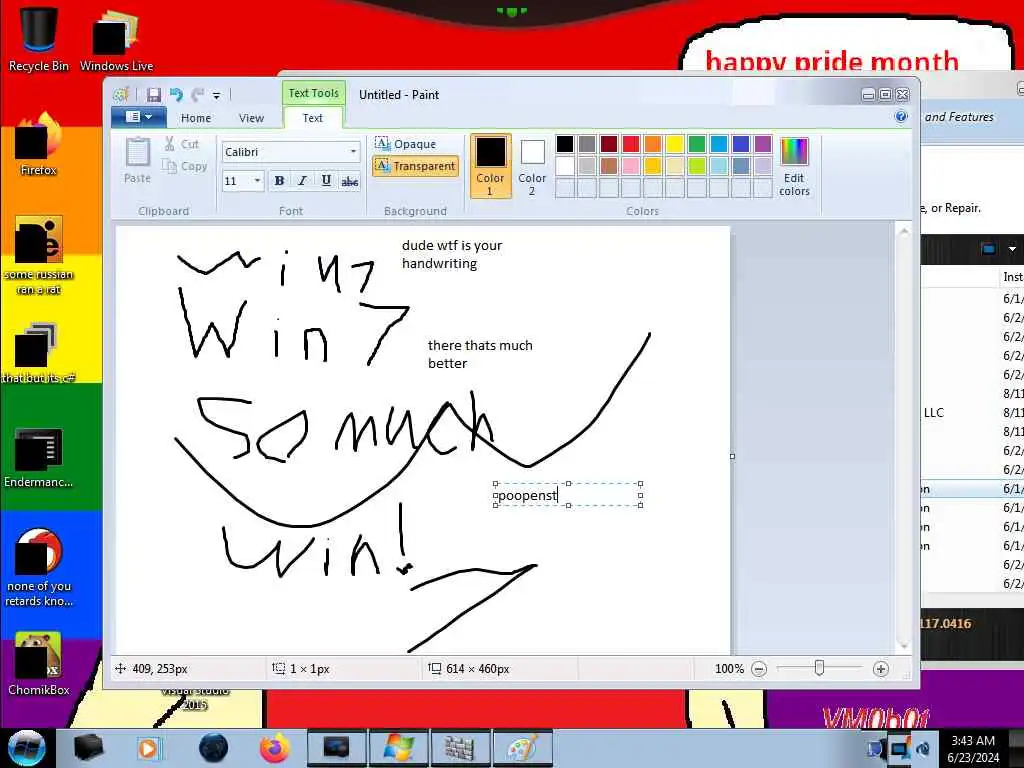The image size is (1024, 768).
Task: Click the Copy command
Action: point(185,167)
